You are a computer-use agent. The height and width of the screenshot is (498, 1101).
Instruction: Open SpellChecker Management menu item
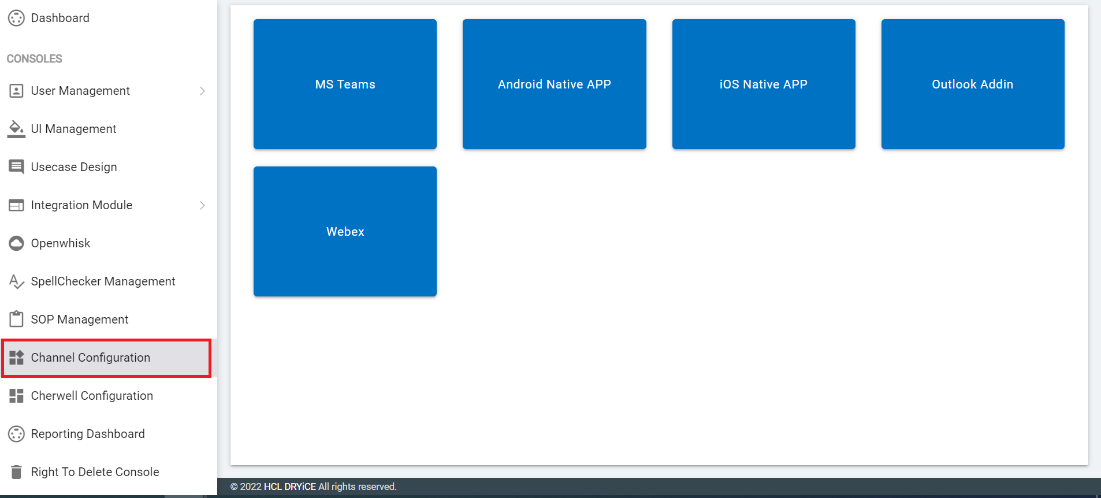coord(108,281)
